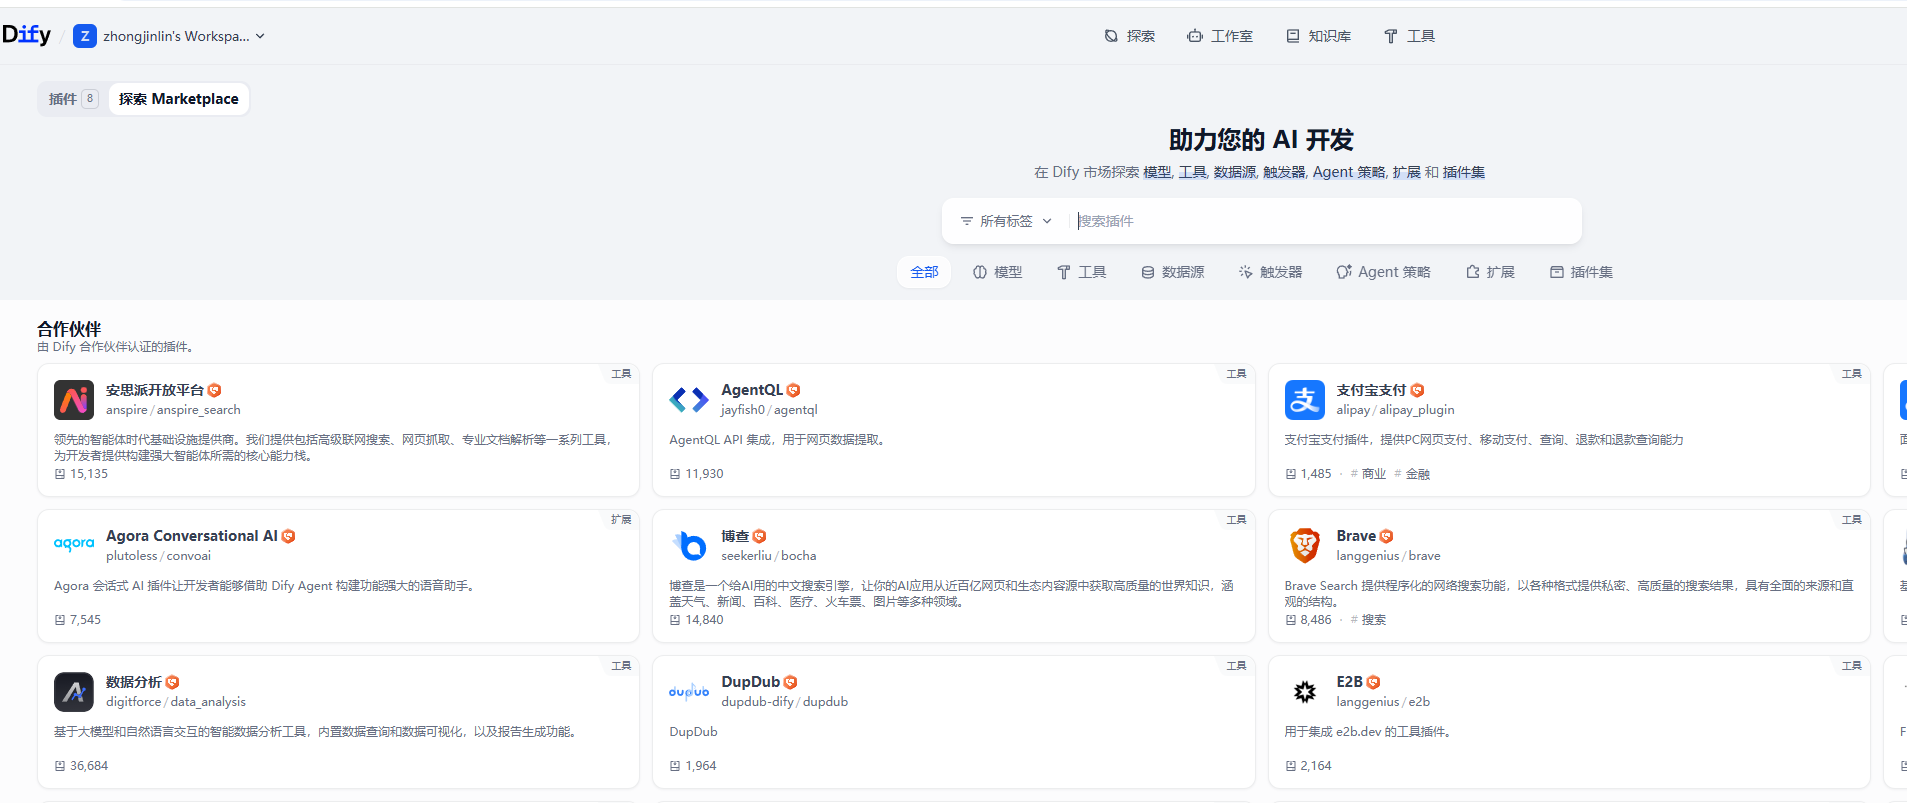
Task: Click the 搜索插件 search input field
Action: pyautogui.click(x=1320, y=221)
